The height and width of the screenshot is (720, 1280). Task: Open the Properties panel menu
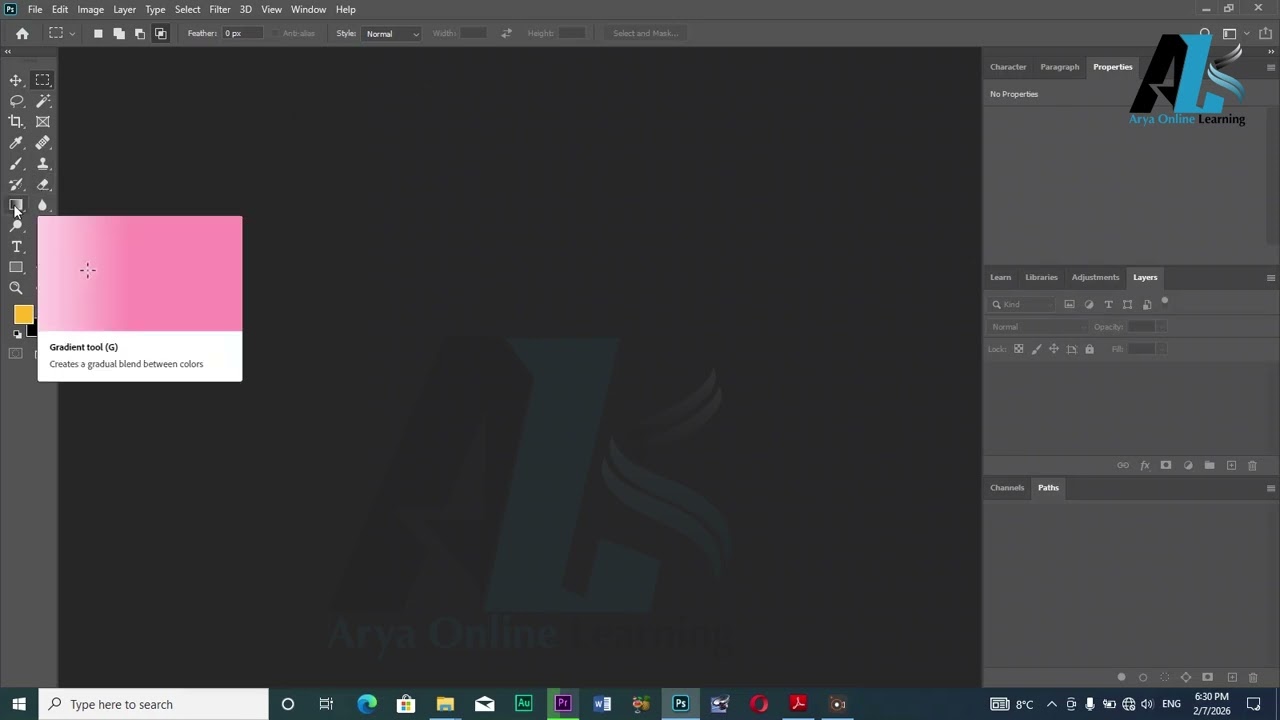[x=1271, y=67]
